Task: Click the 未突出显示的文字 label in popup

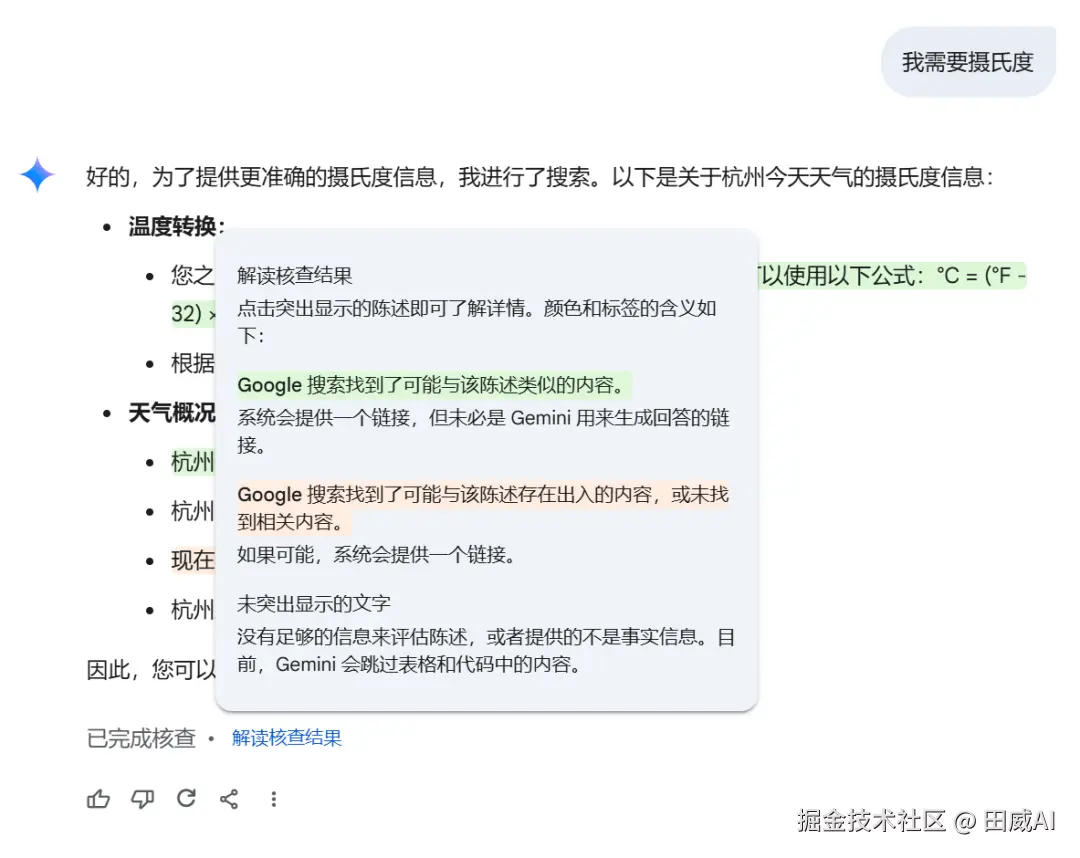Action: pos(313,604)
